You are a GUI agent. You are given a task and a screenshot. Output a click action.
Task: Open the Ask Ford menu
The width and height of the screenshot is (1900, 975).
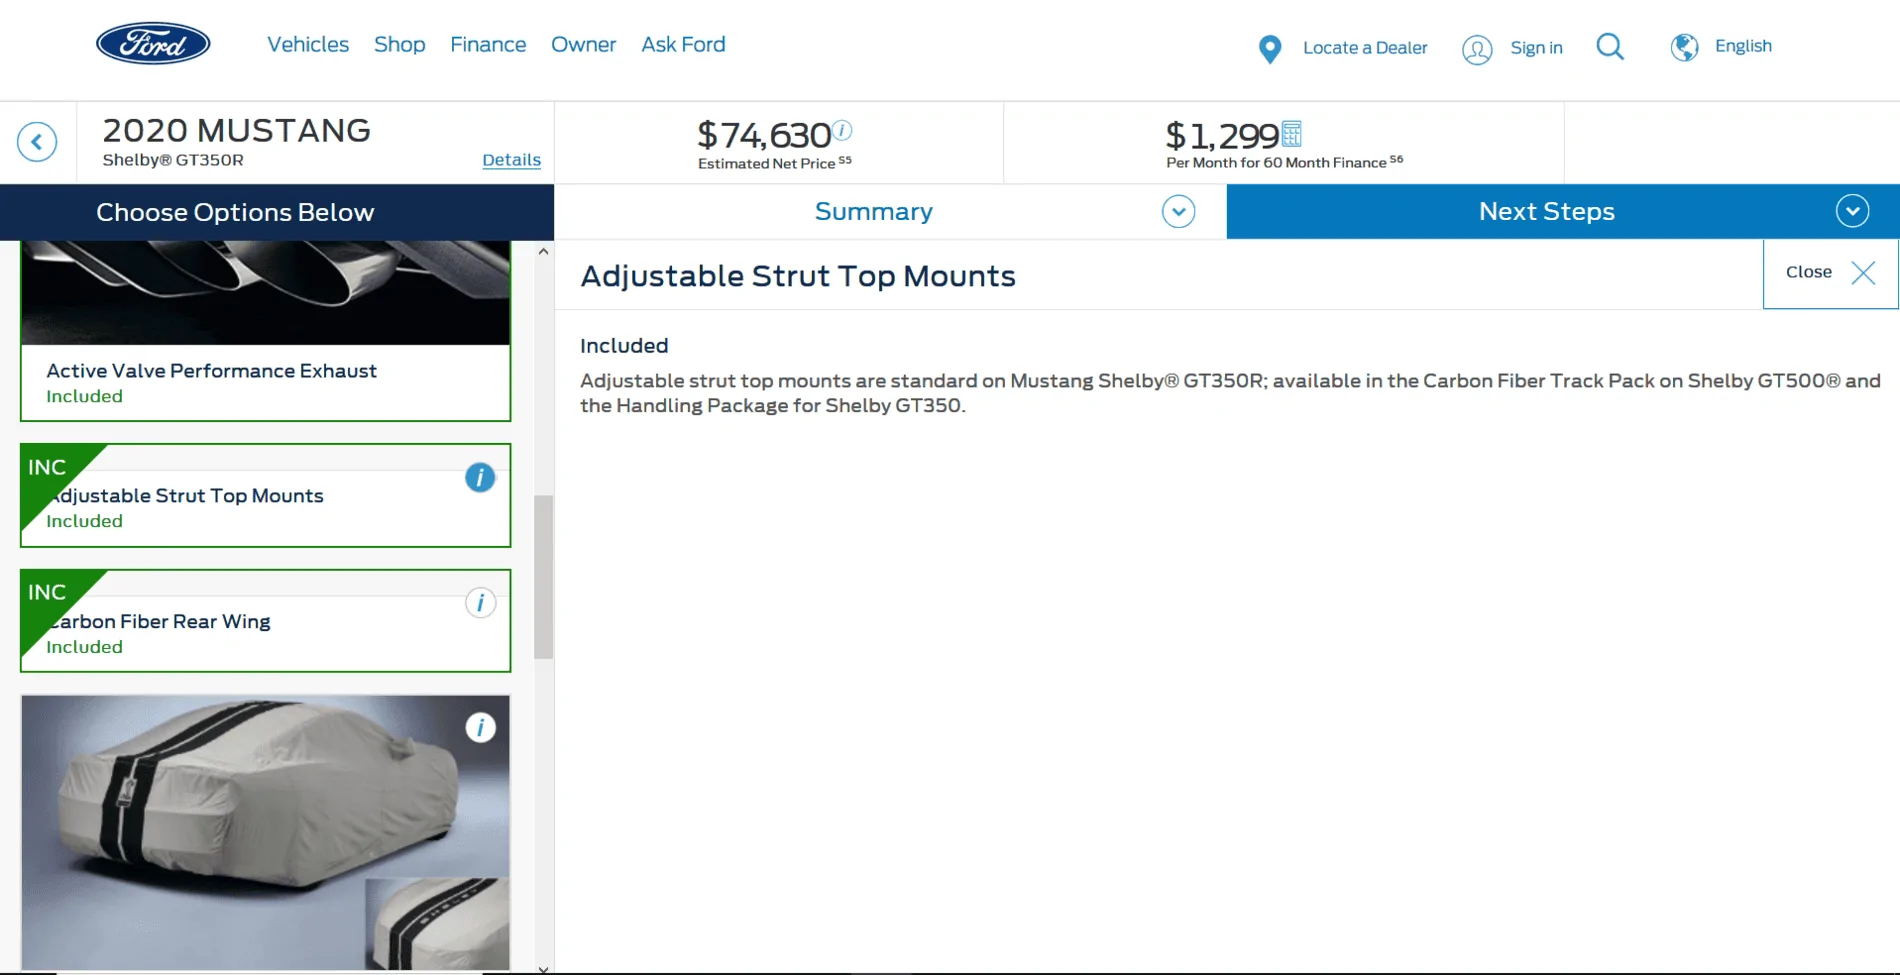pyautogui.click(x=684, y=44)
